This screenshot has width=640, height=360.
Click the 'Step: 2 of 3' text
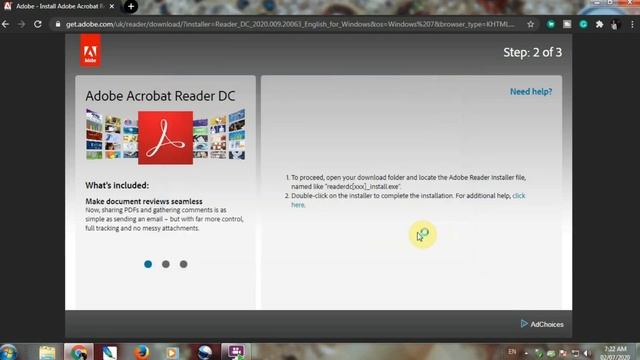coord(532,52)
